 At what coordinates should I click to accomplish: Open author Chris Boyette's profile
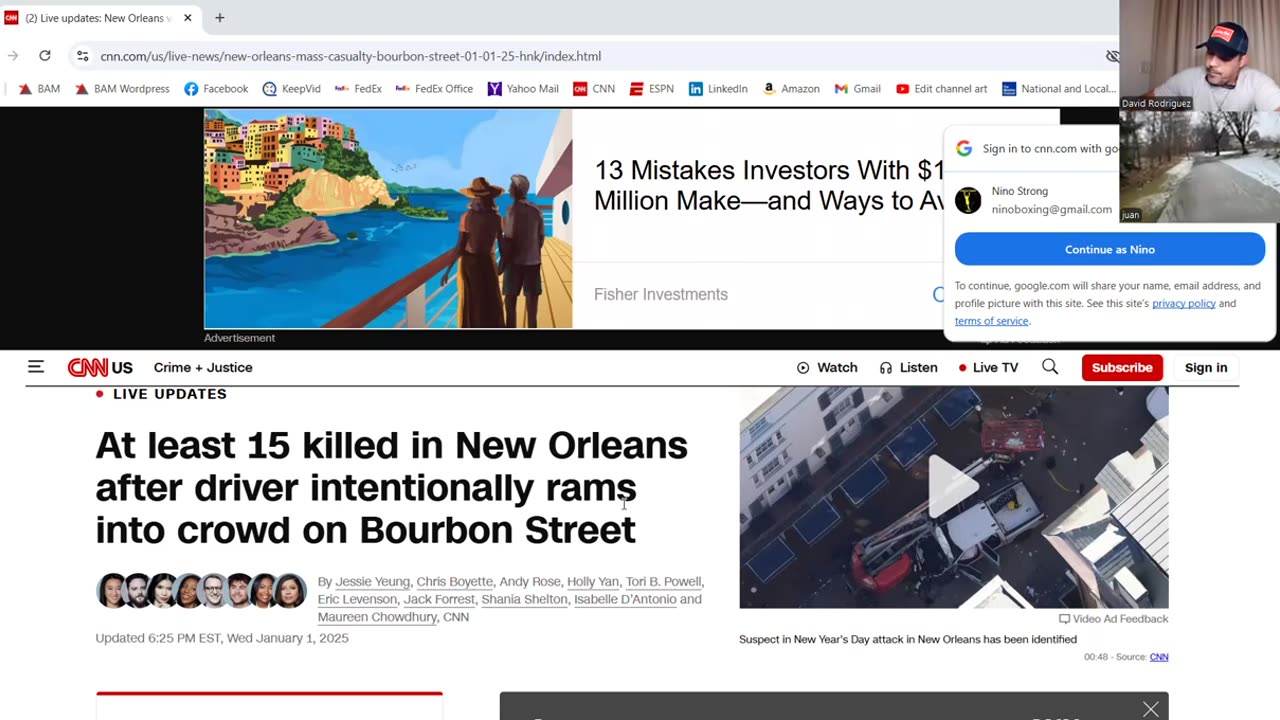[455, 582]
